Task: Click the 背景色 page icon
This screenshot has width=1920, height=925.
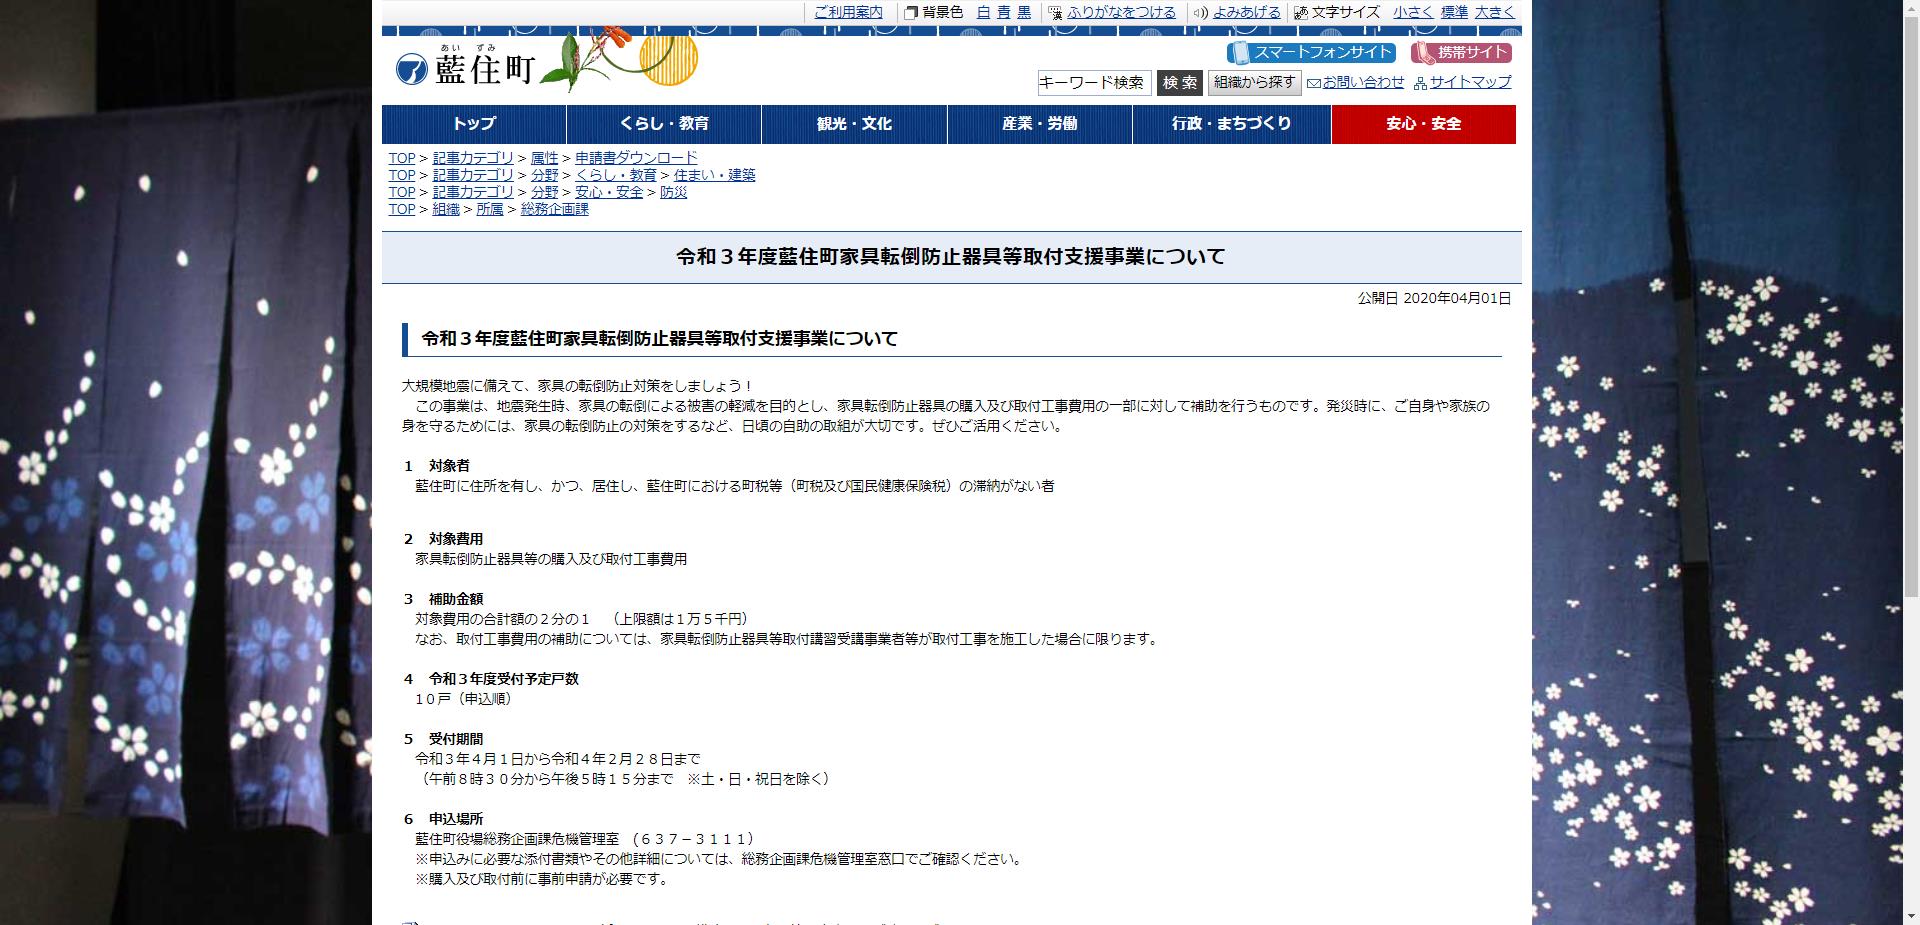Action: (x=910, y=13)
